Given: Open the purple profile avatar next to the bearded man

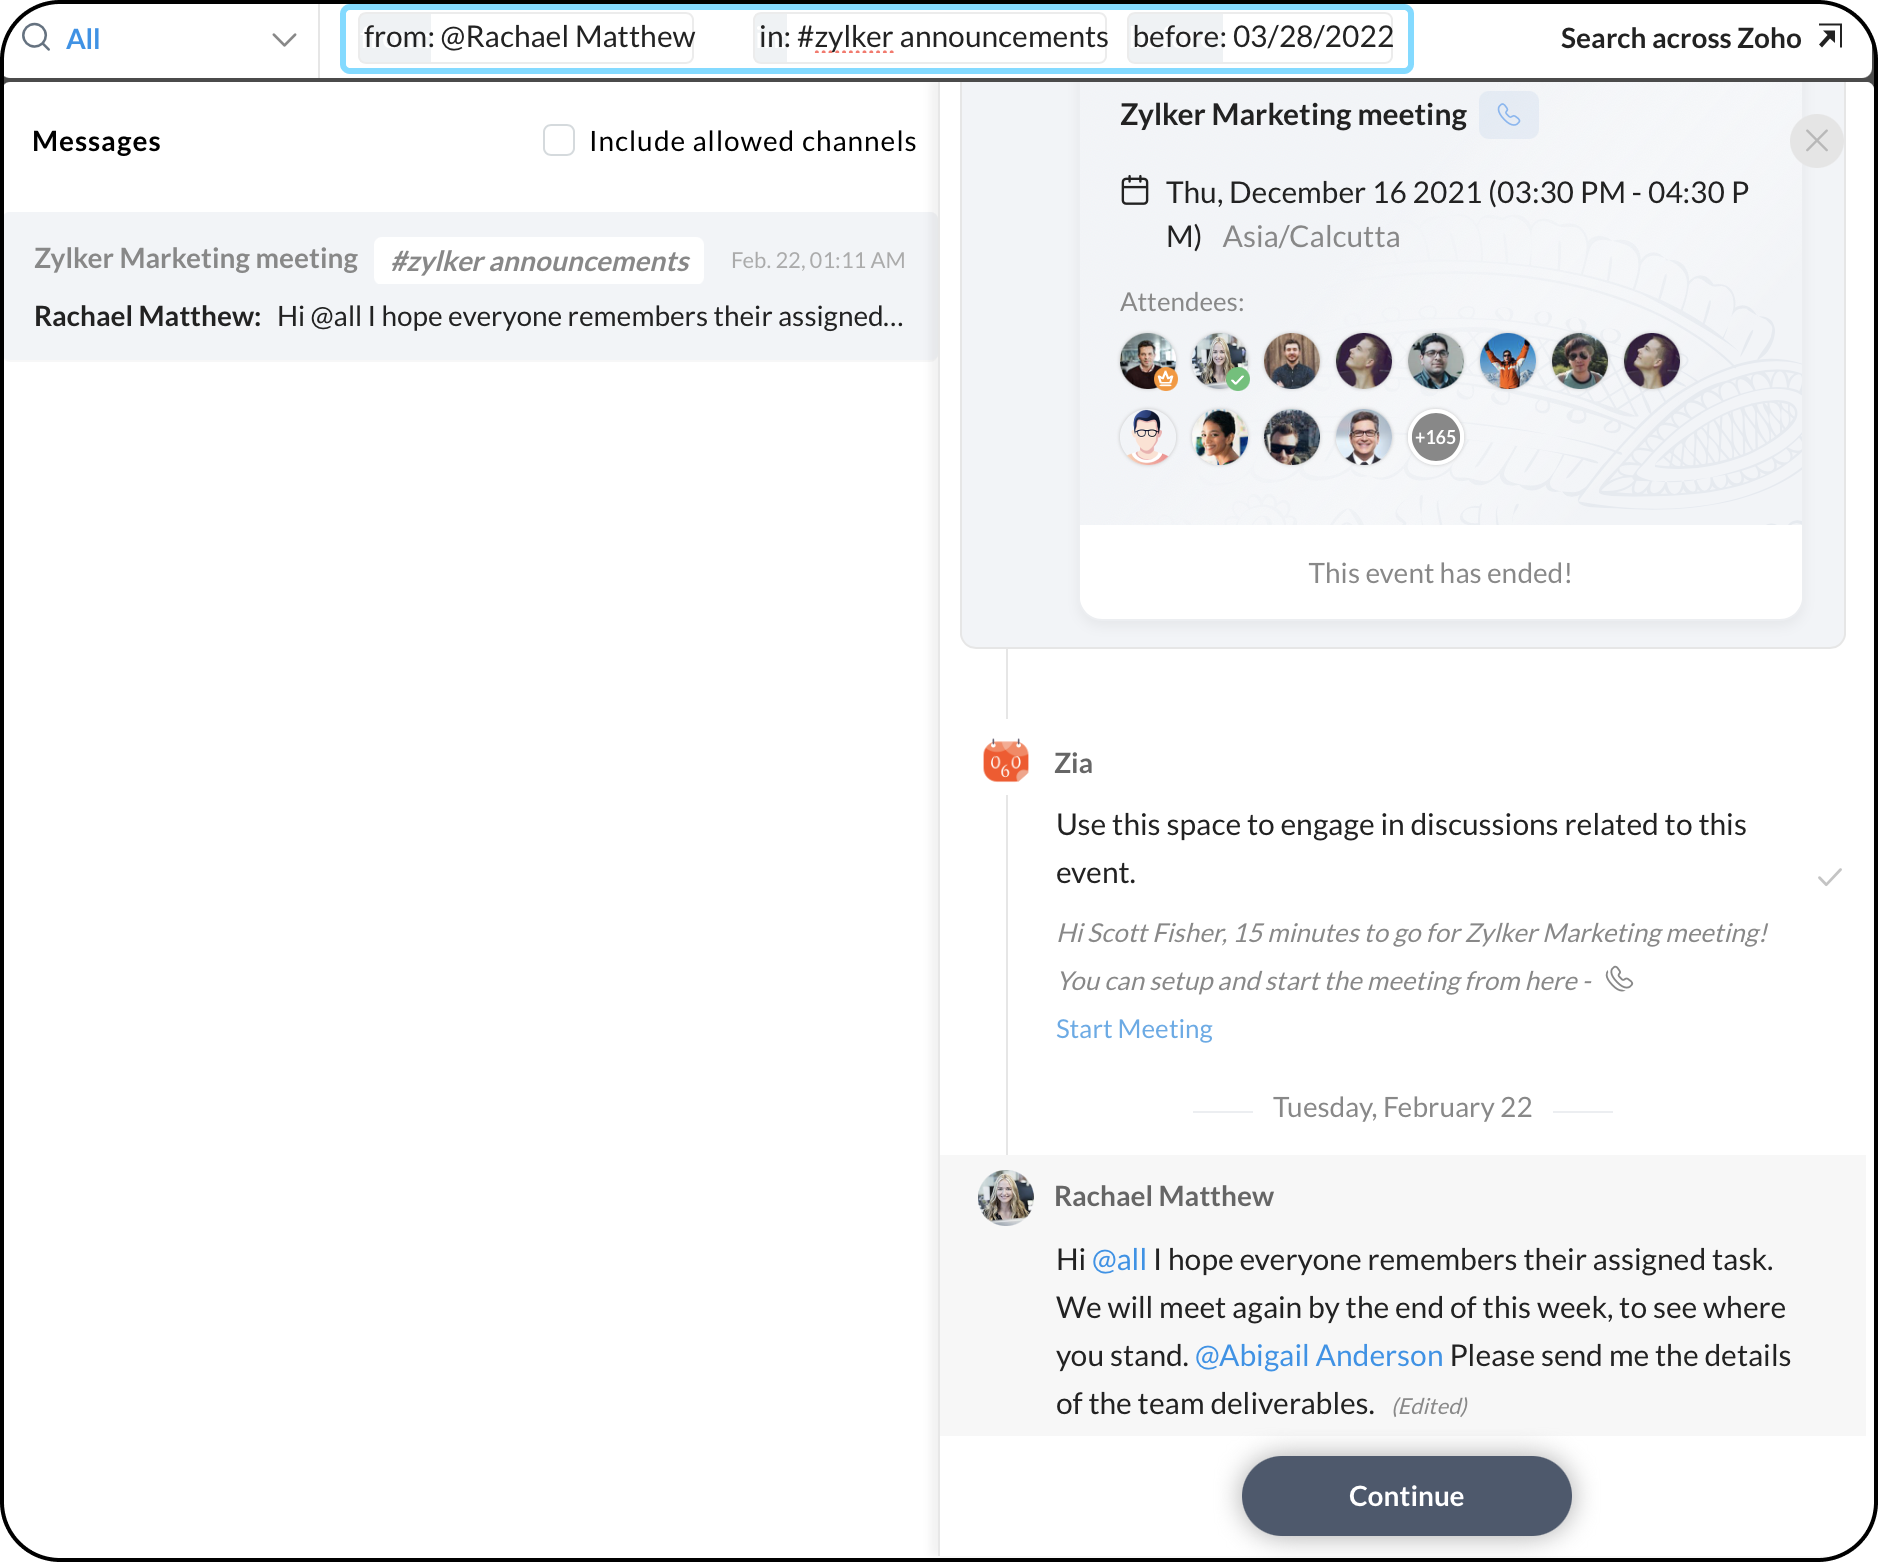Looking at the screenshot, I should pyautogui.click(x=1364, y=361).
